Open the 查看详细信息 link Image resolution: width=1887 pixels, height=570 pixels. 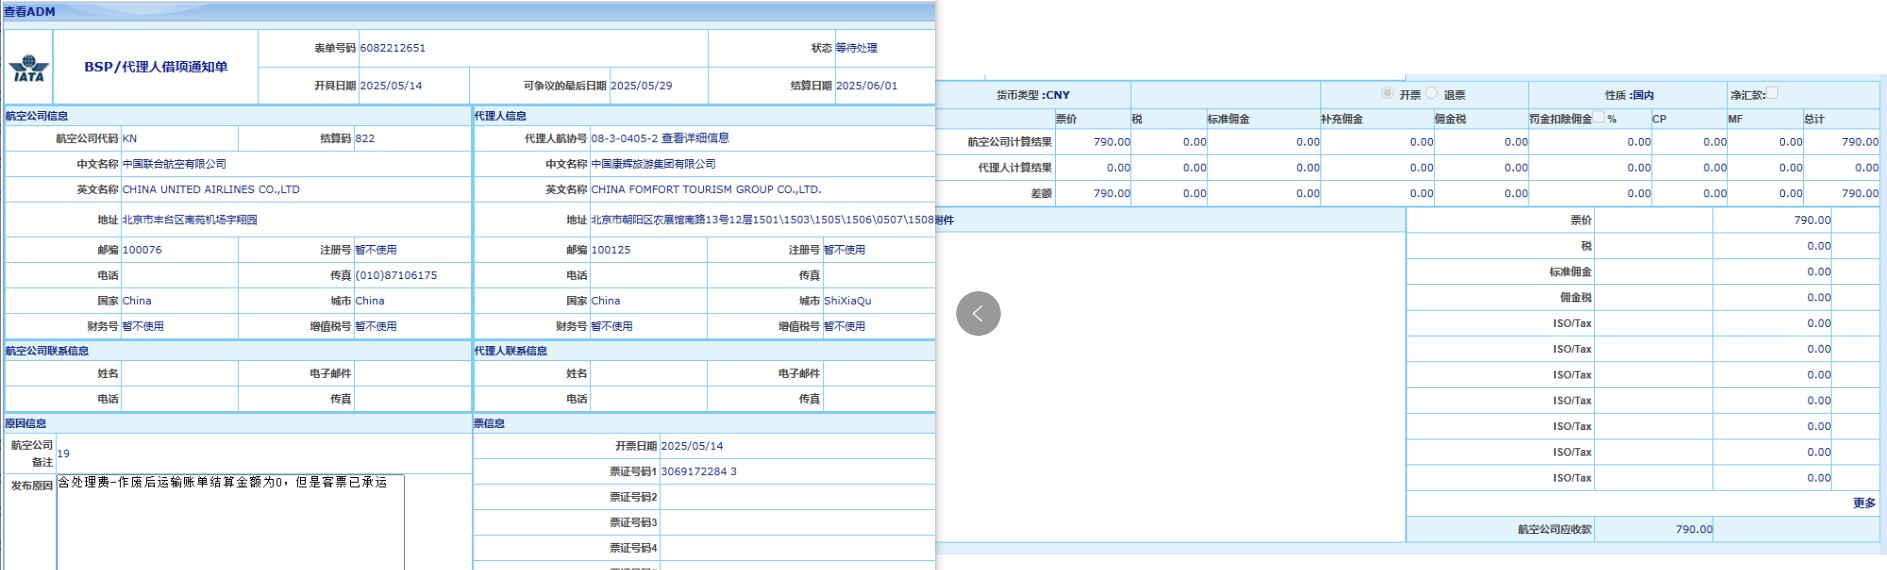coord(695,138)
